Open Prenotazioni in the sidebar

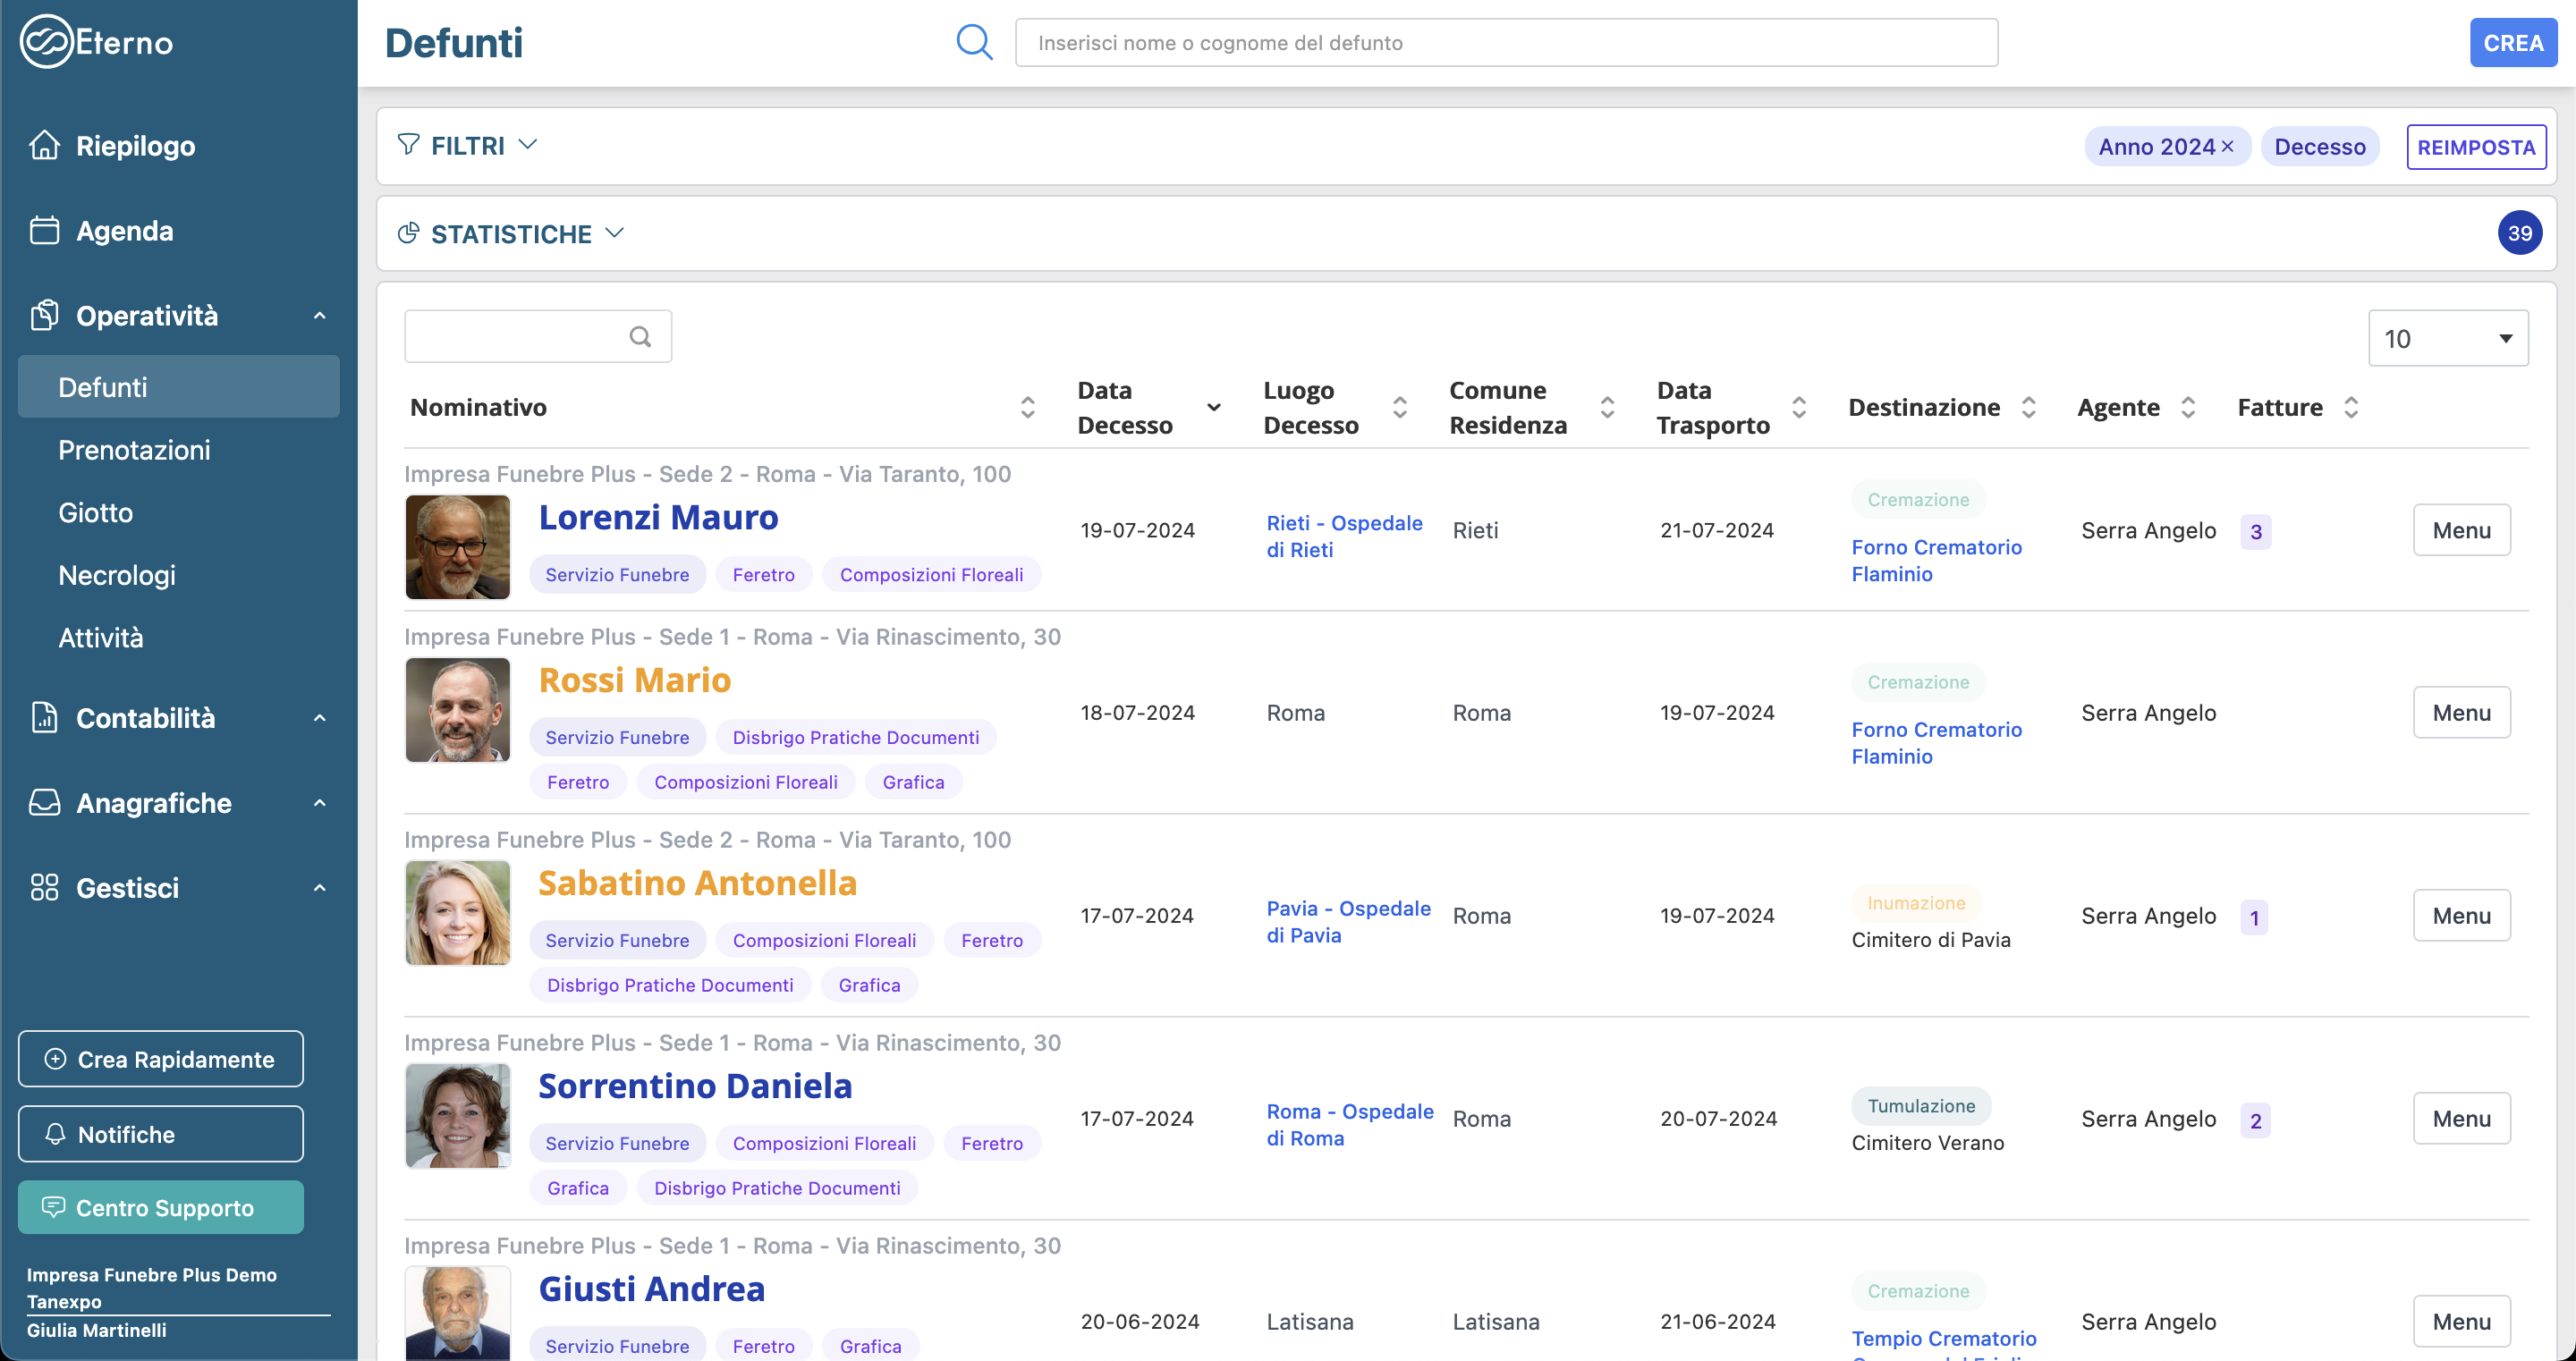click(x=134, y=450)
